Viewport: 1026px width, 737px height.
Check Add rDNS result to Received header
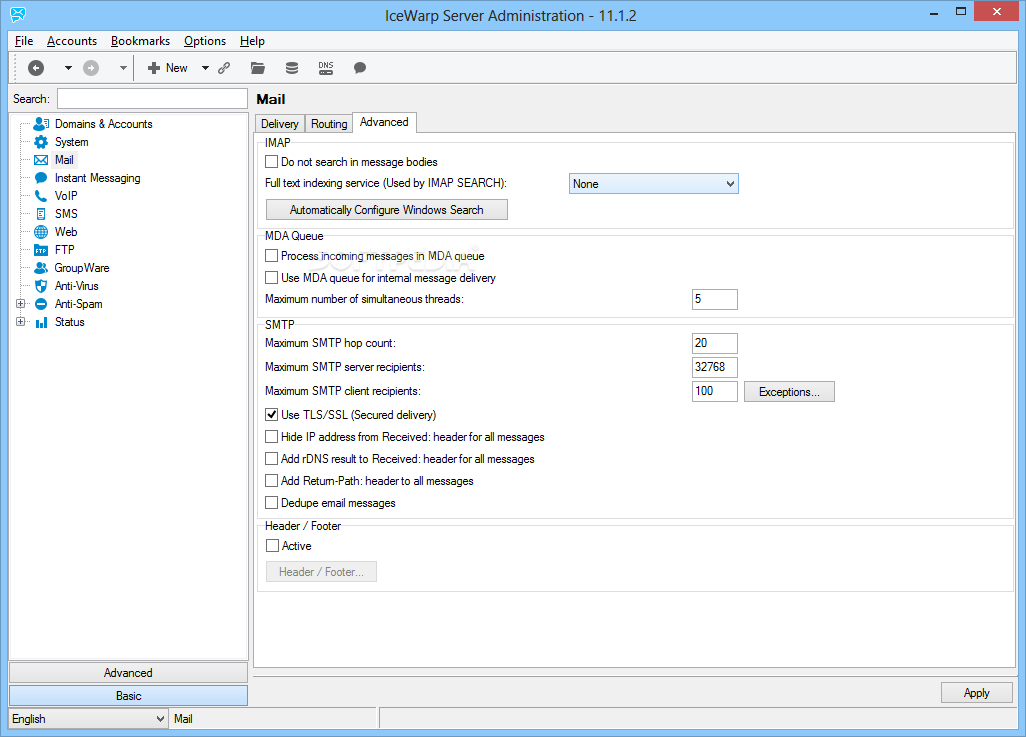(x=272, y=459)
